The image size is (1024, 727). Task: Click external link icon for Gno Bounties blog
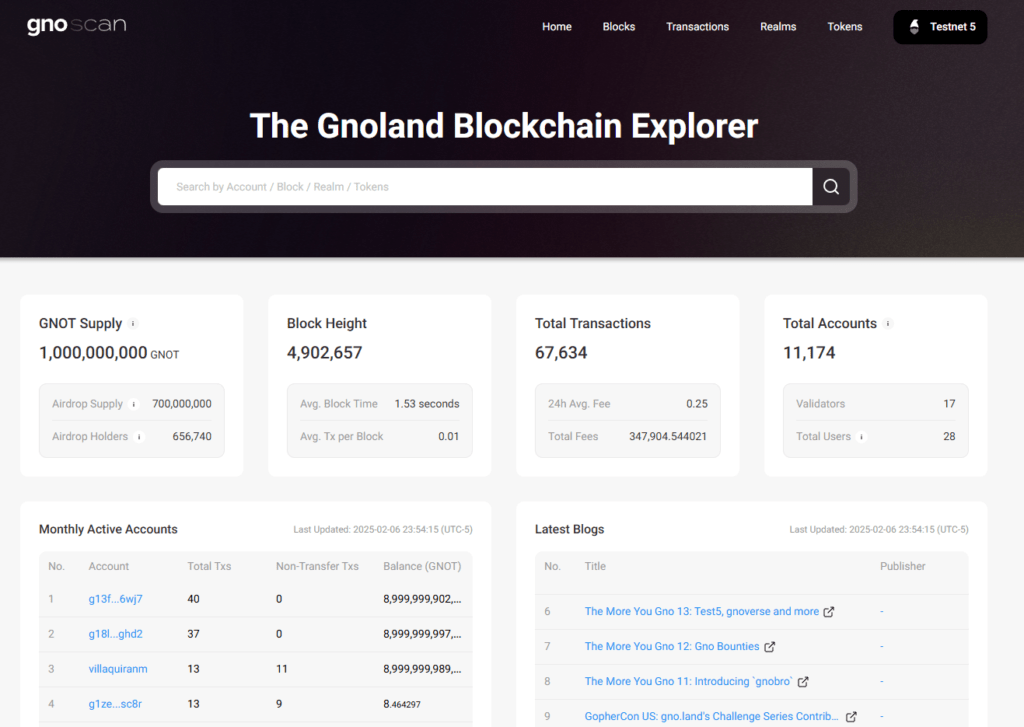point(770,647)
